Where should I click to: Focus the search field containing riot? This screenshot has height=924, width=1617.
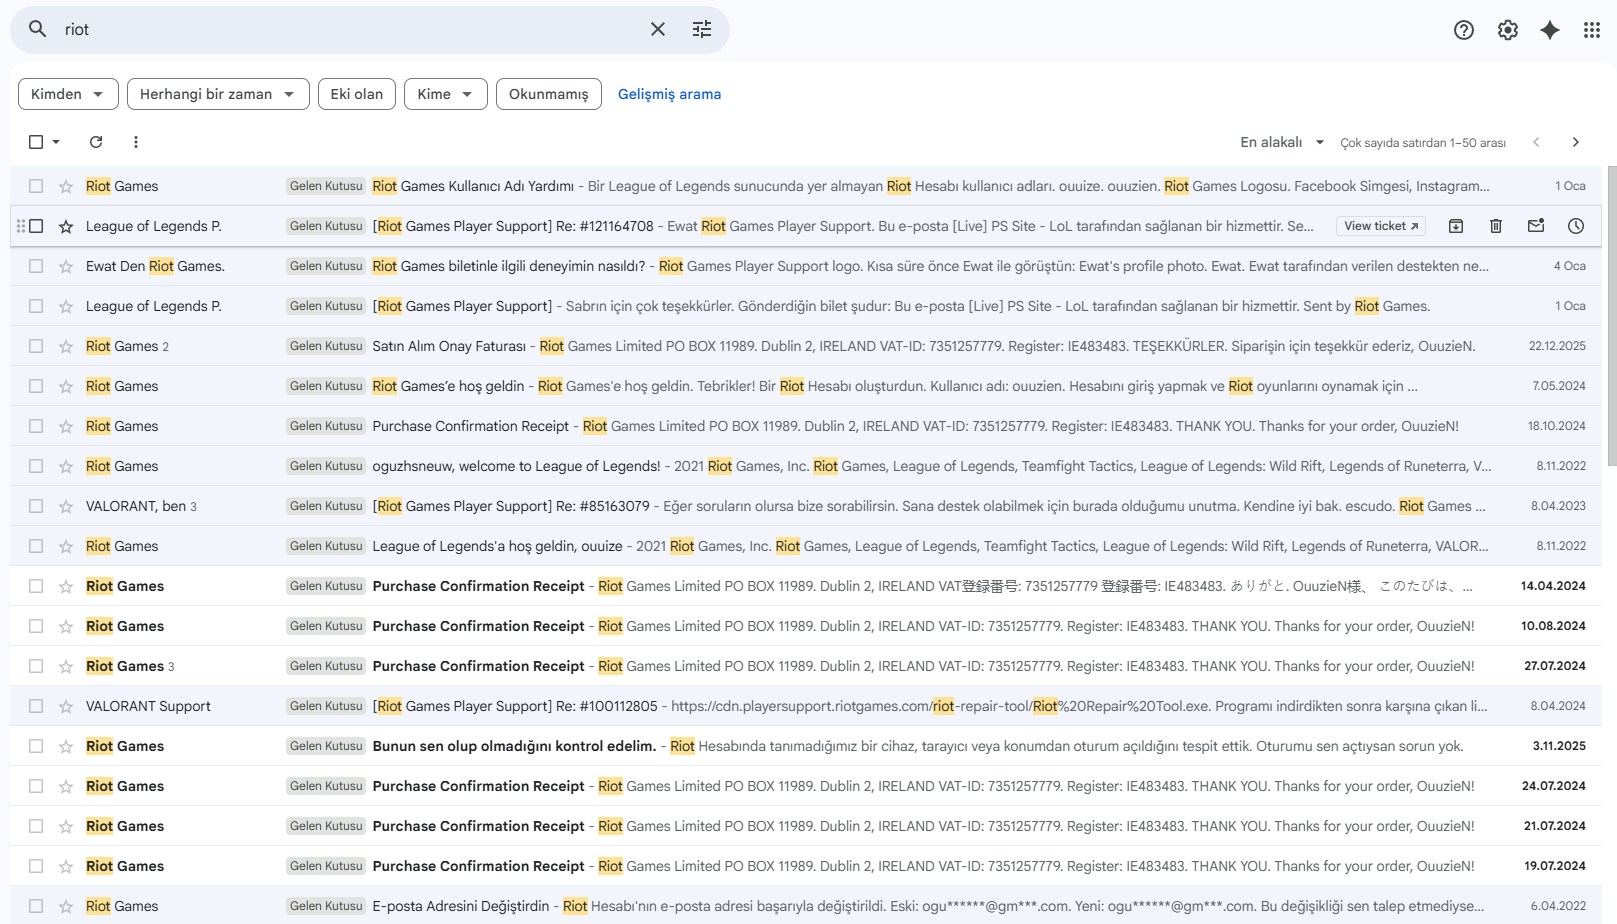[350, 30]
